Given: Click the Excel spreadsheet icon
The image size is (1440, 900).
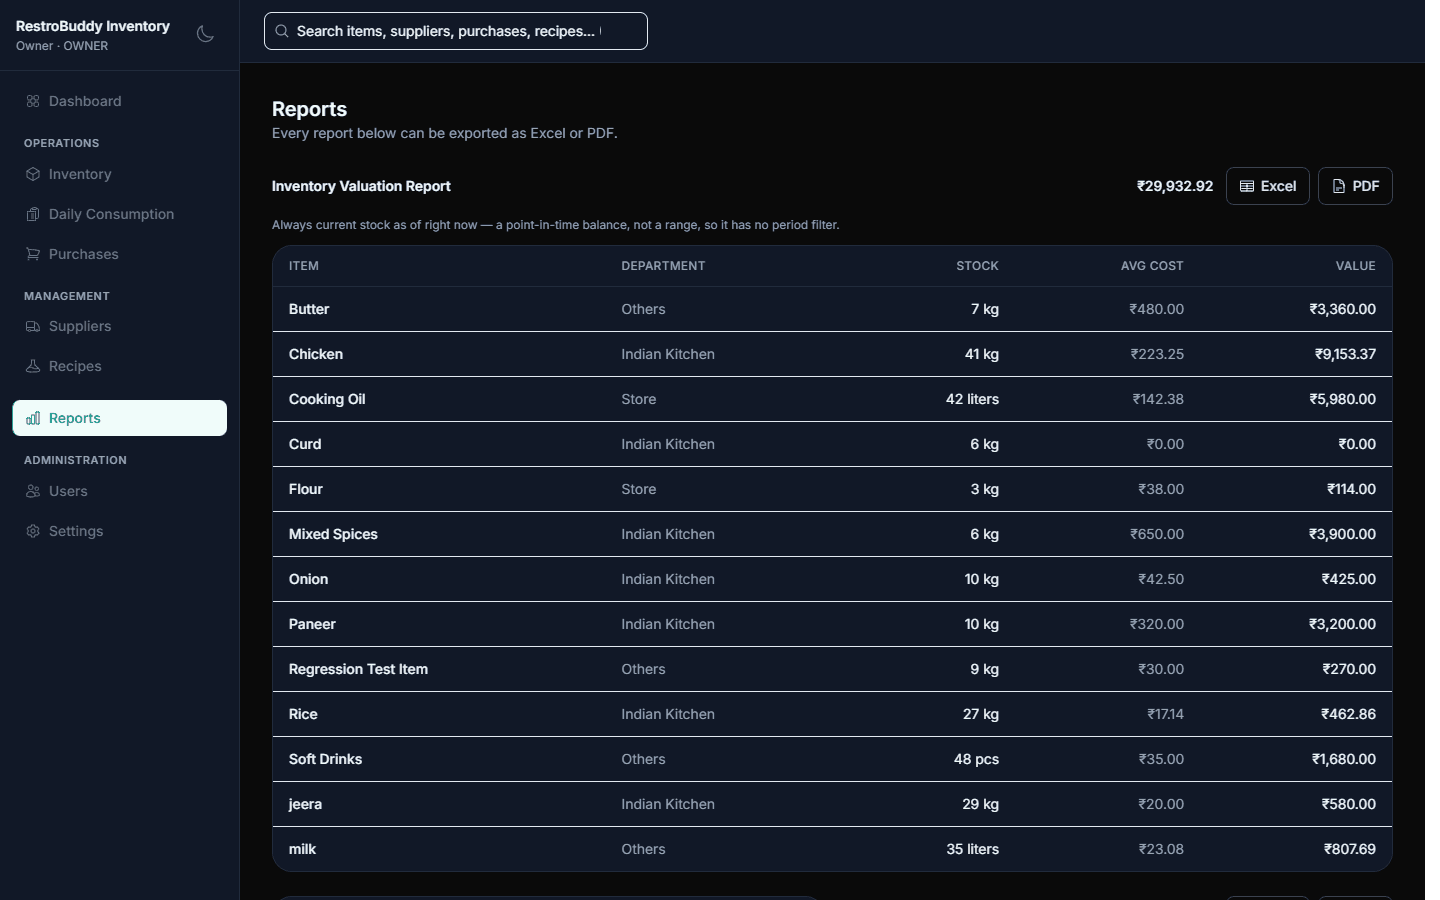Looking at the screenshot, I should click(x=1247, y=186).
